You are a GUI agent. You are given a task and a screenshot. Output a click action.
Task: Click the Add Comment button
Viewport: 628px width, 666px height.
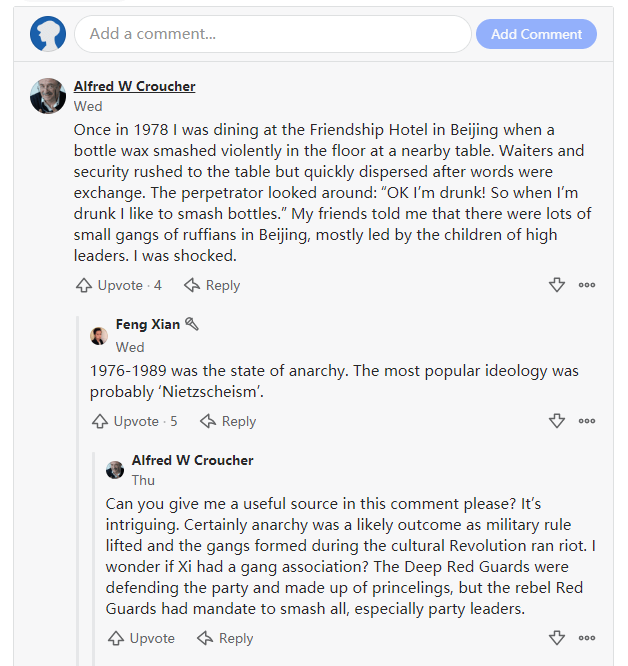click(x=536, y=34)
